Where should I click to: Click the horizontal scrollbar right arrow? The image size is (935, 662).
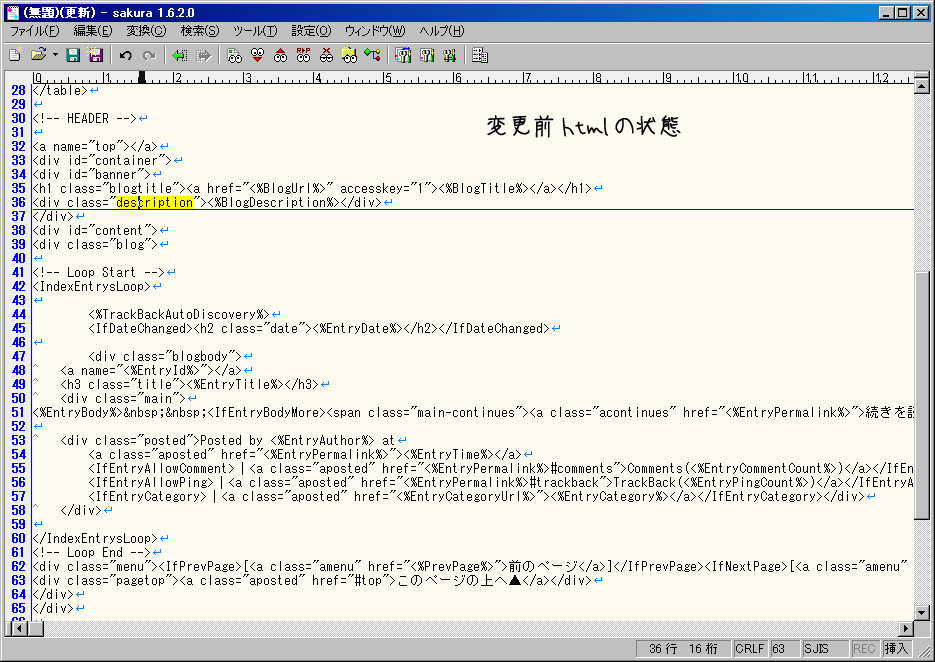pyautogui.click(x=906, y=628)
